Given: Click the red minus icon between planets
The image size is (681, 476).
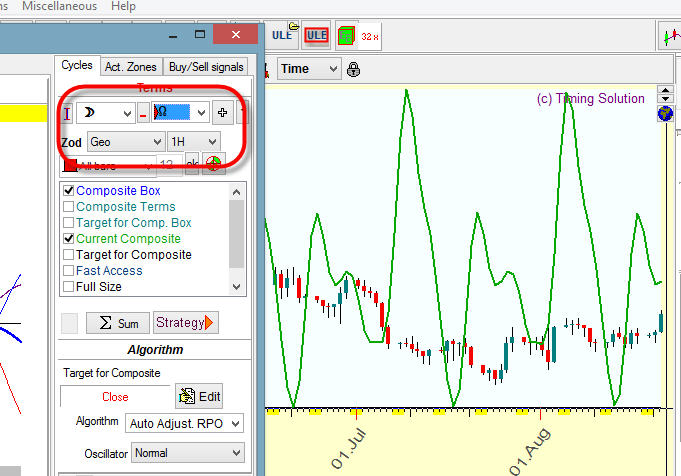Looking at the screenshot, I should (x=143, y=114).
